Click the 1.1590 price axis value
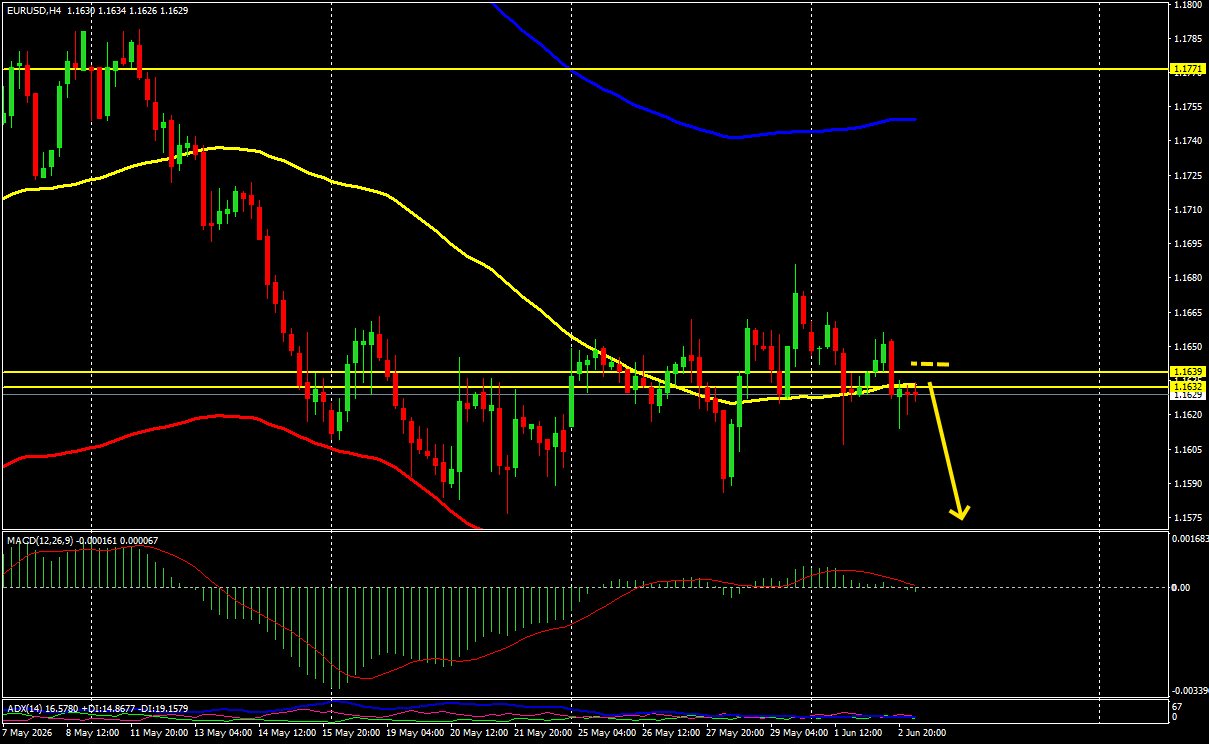 click(1189, 484)
